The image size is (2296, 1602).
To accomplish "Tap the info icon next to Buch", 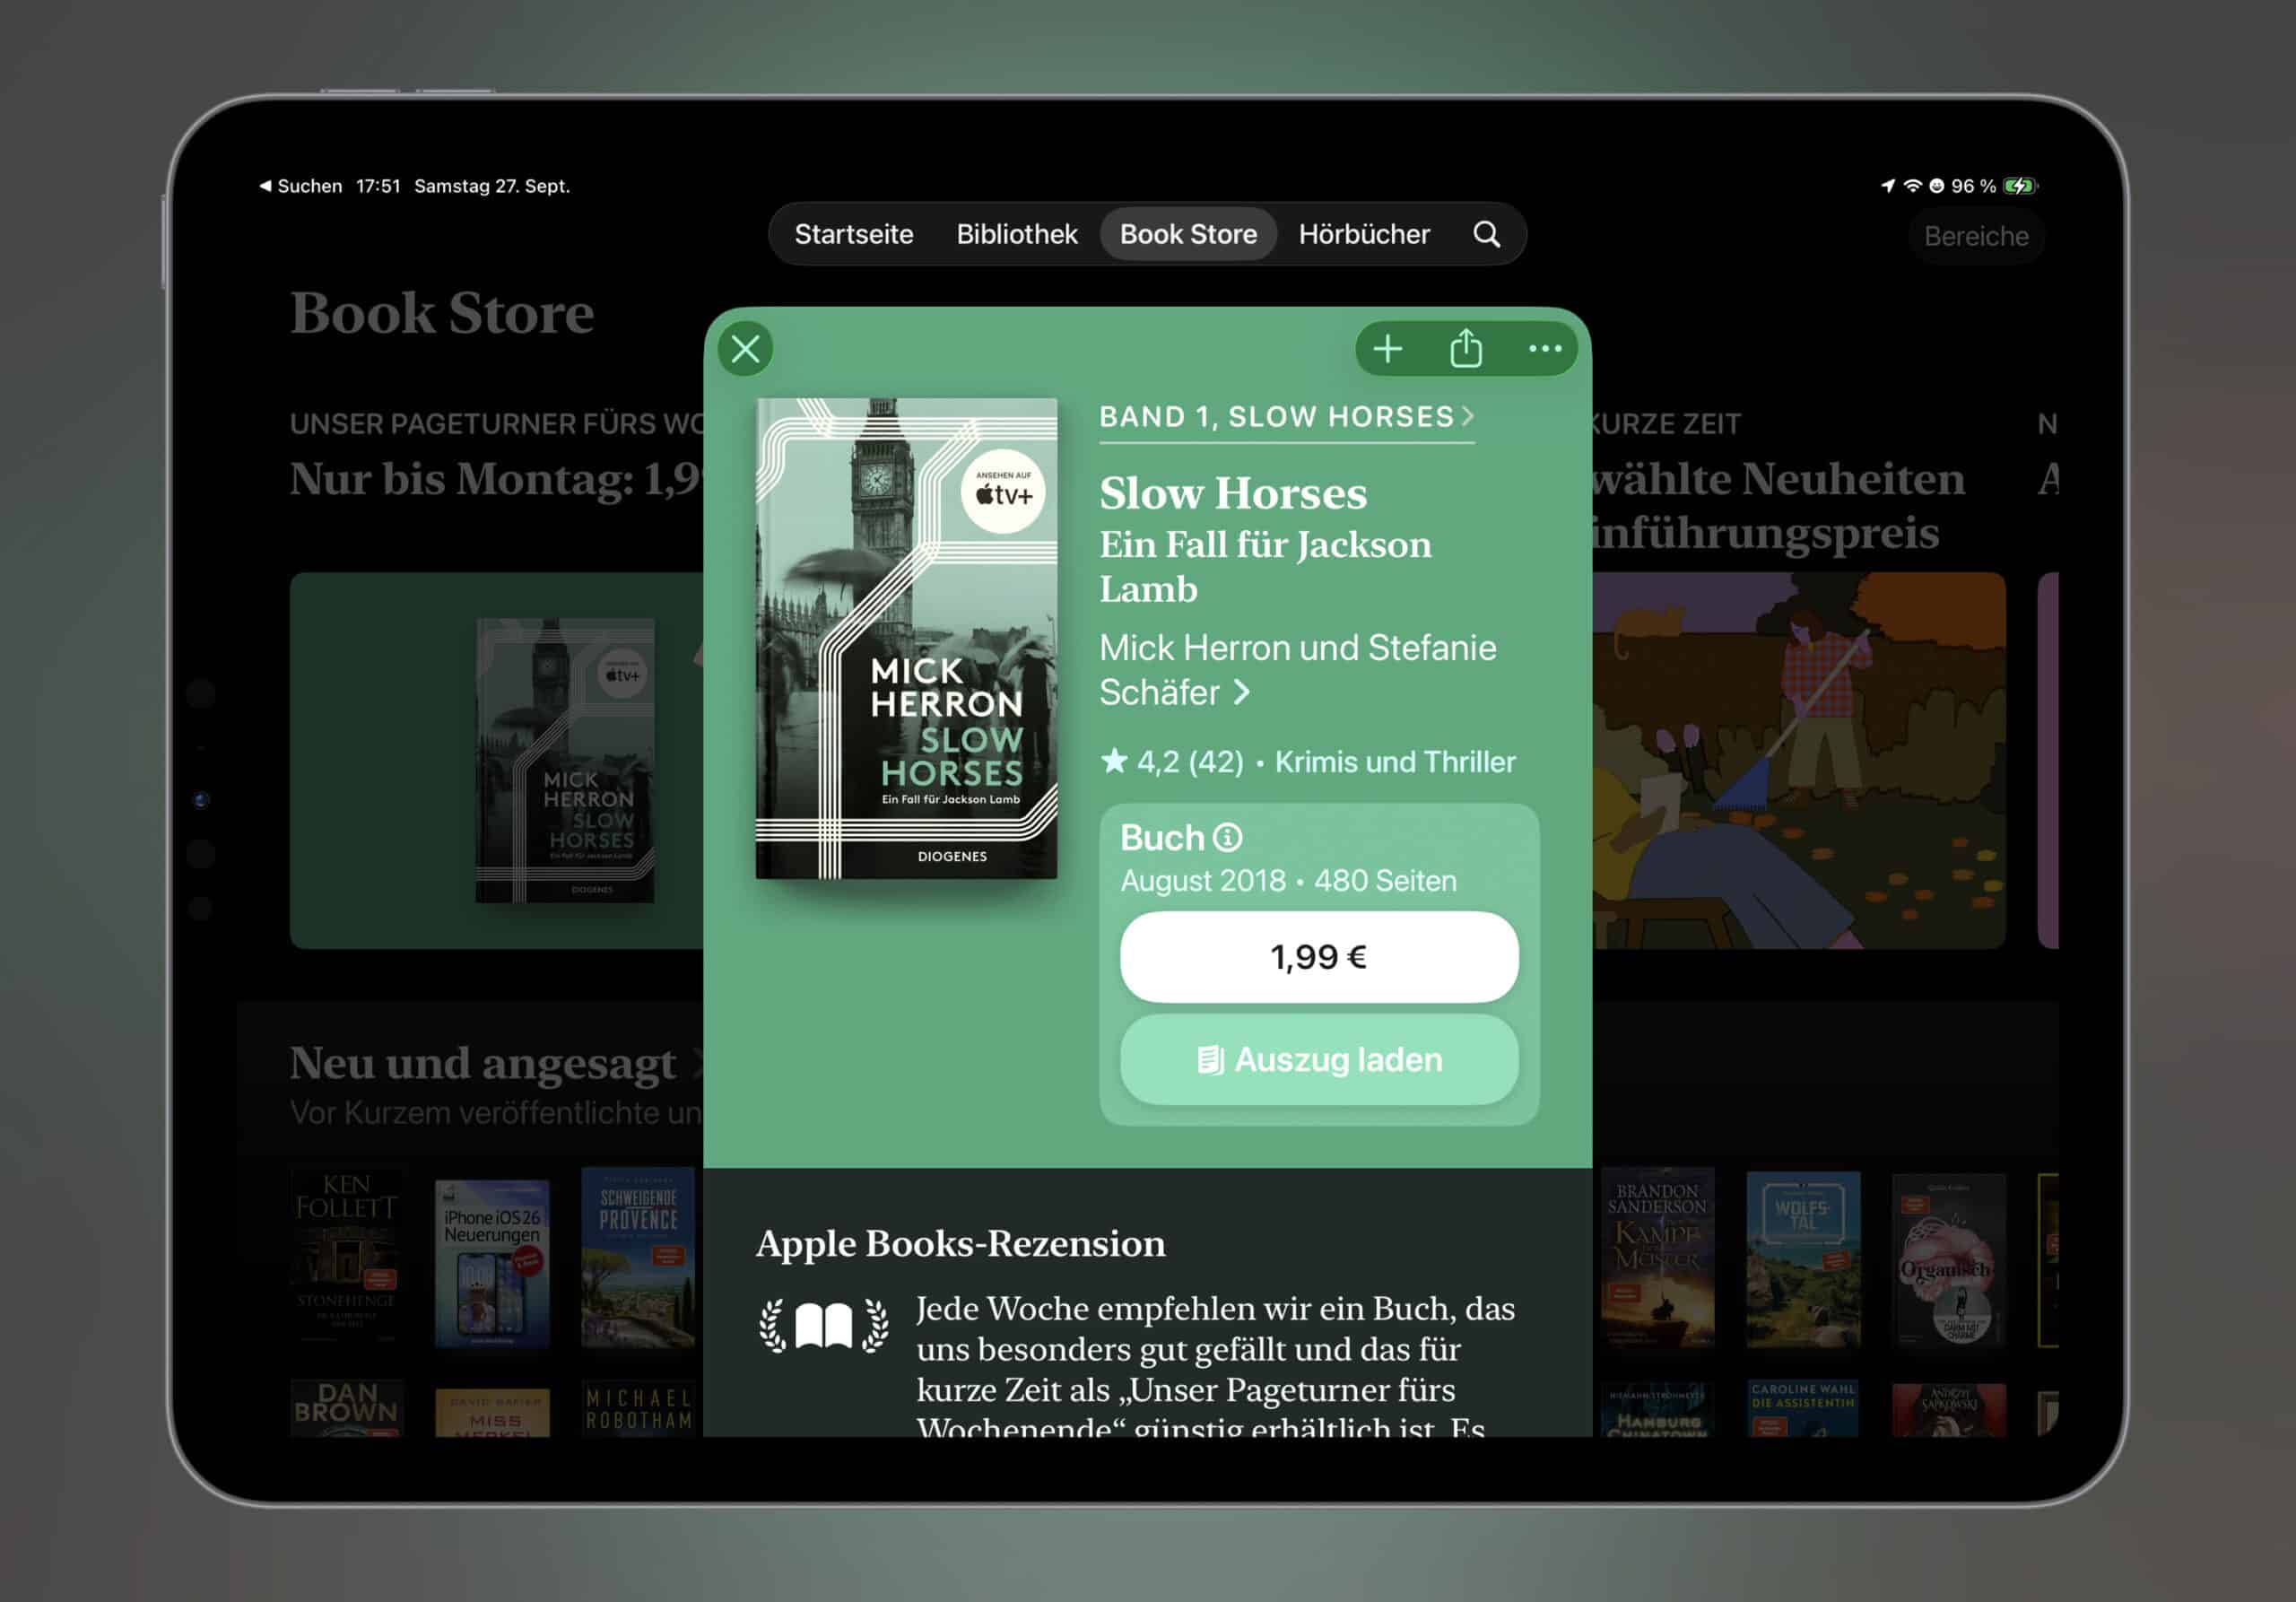I will (1228, 837).
